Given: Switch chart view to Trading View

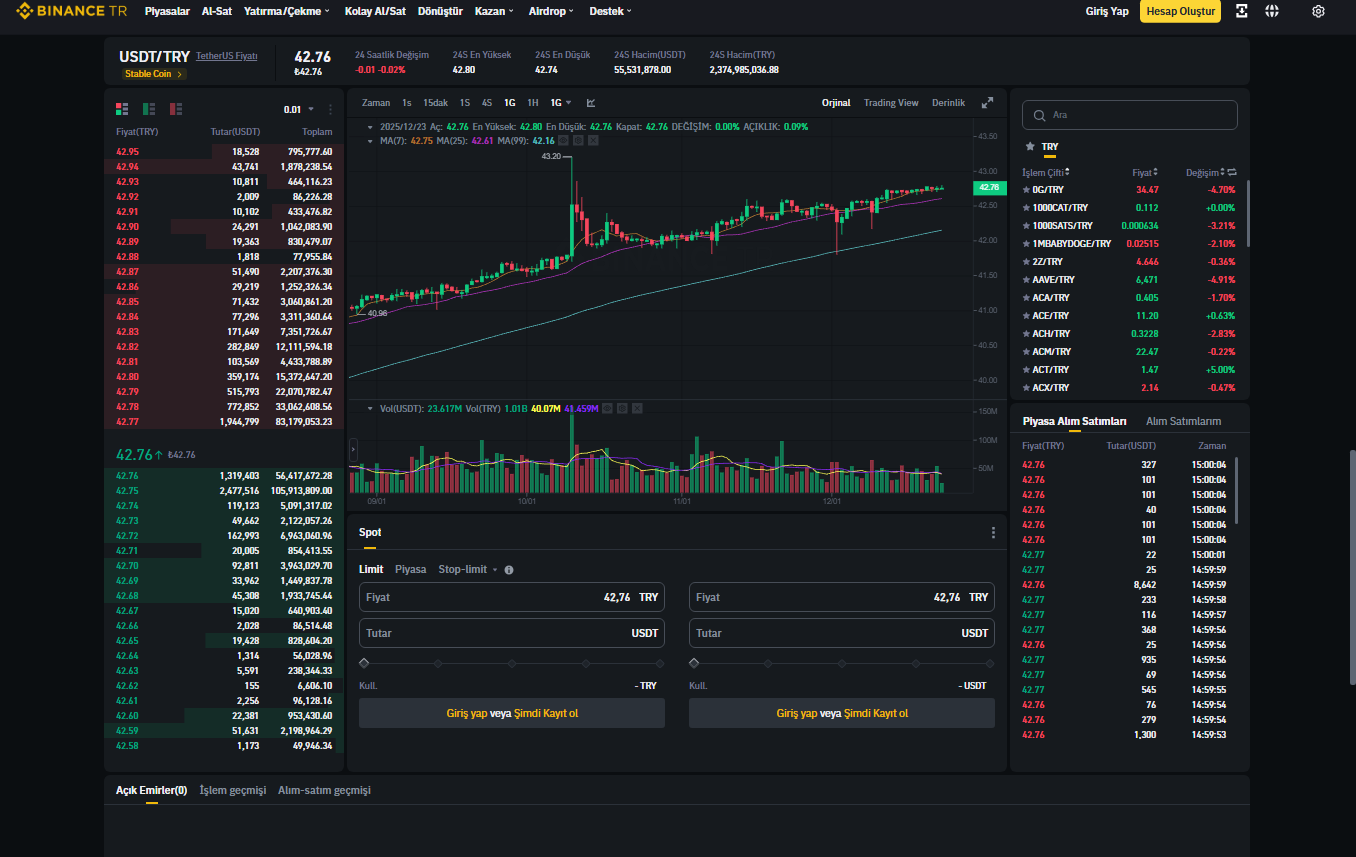Looking at the screenshot, I should pos(891,103).
